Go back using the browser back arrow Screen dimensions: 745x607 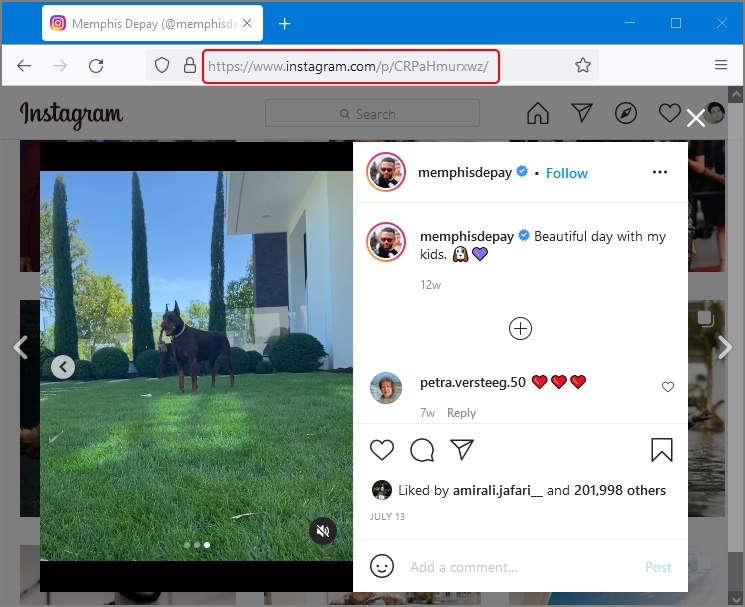pos(24,66)
